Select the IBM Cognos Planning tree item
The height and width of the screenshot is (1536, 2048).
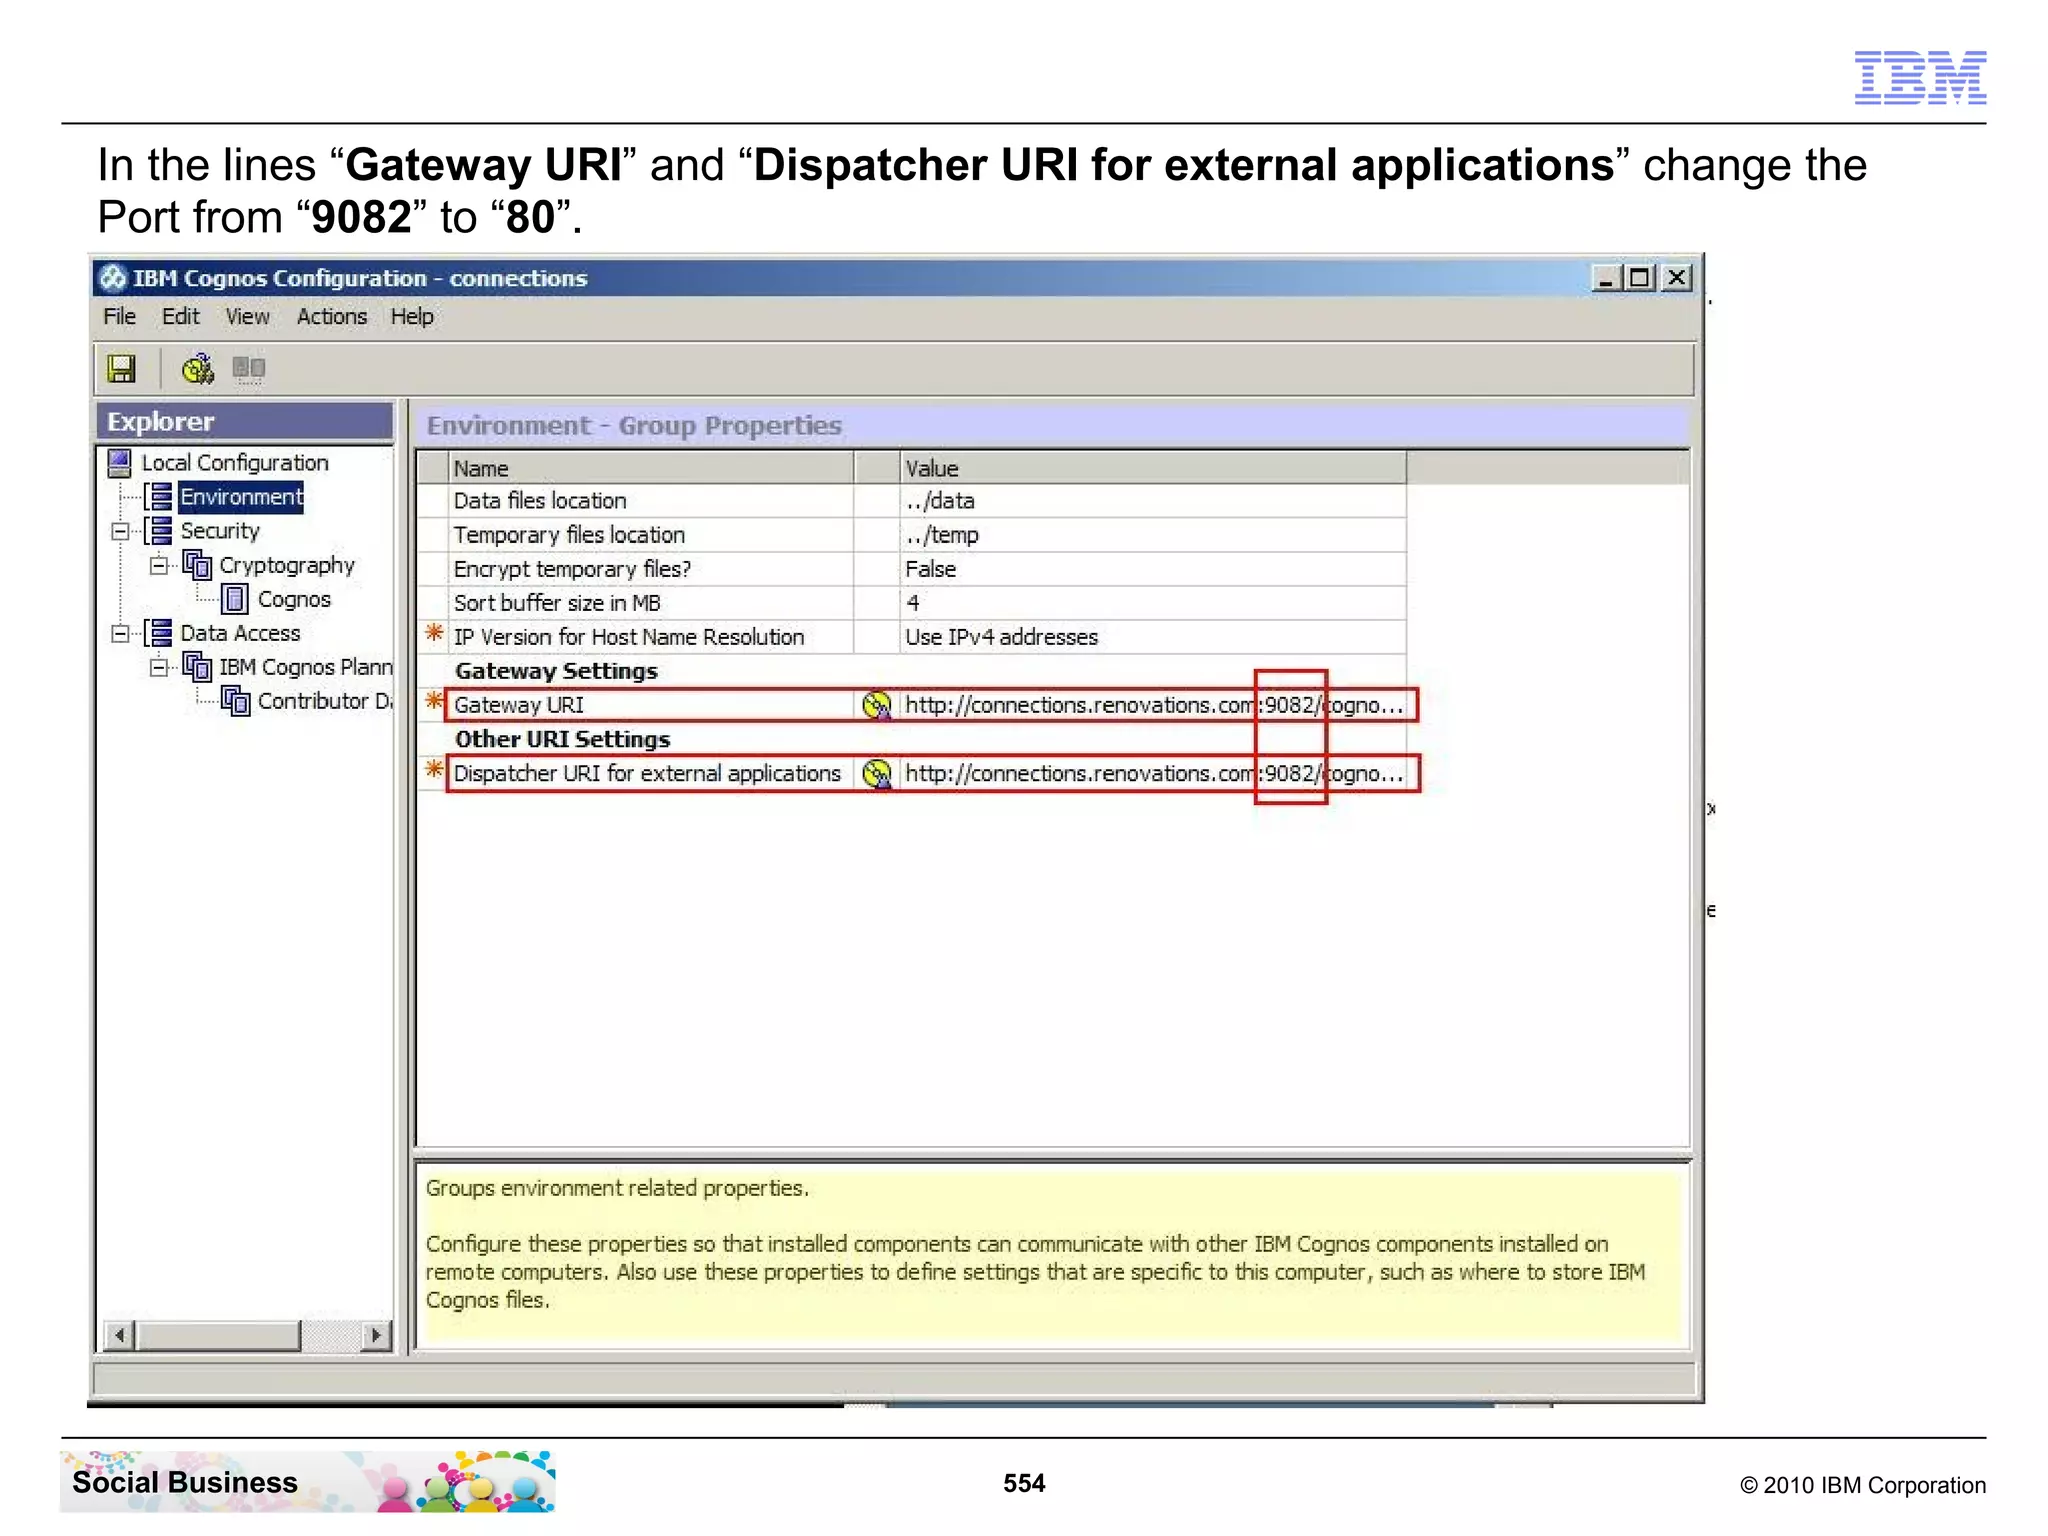tap(306, 667)
